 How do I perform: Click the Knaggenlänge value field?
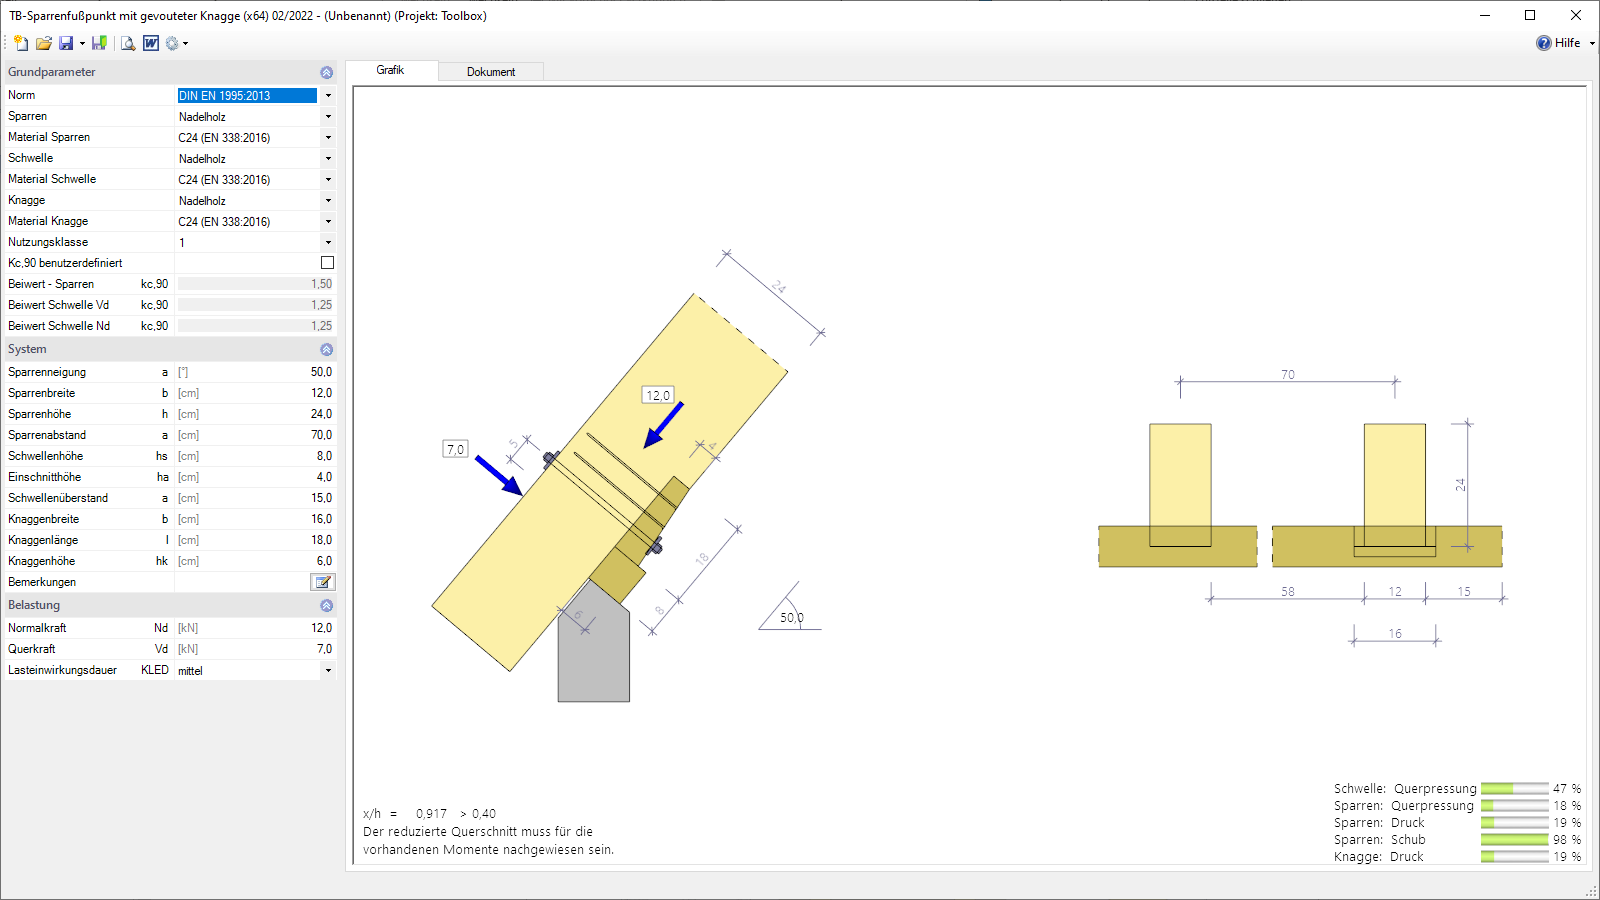tap(255, 540)
